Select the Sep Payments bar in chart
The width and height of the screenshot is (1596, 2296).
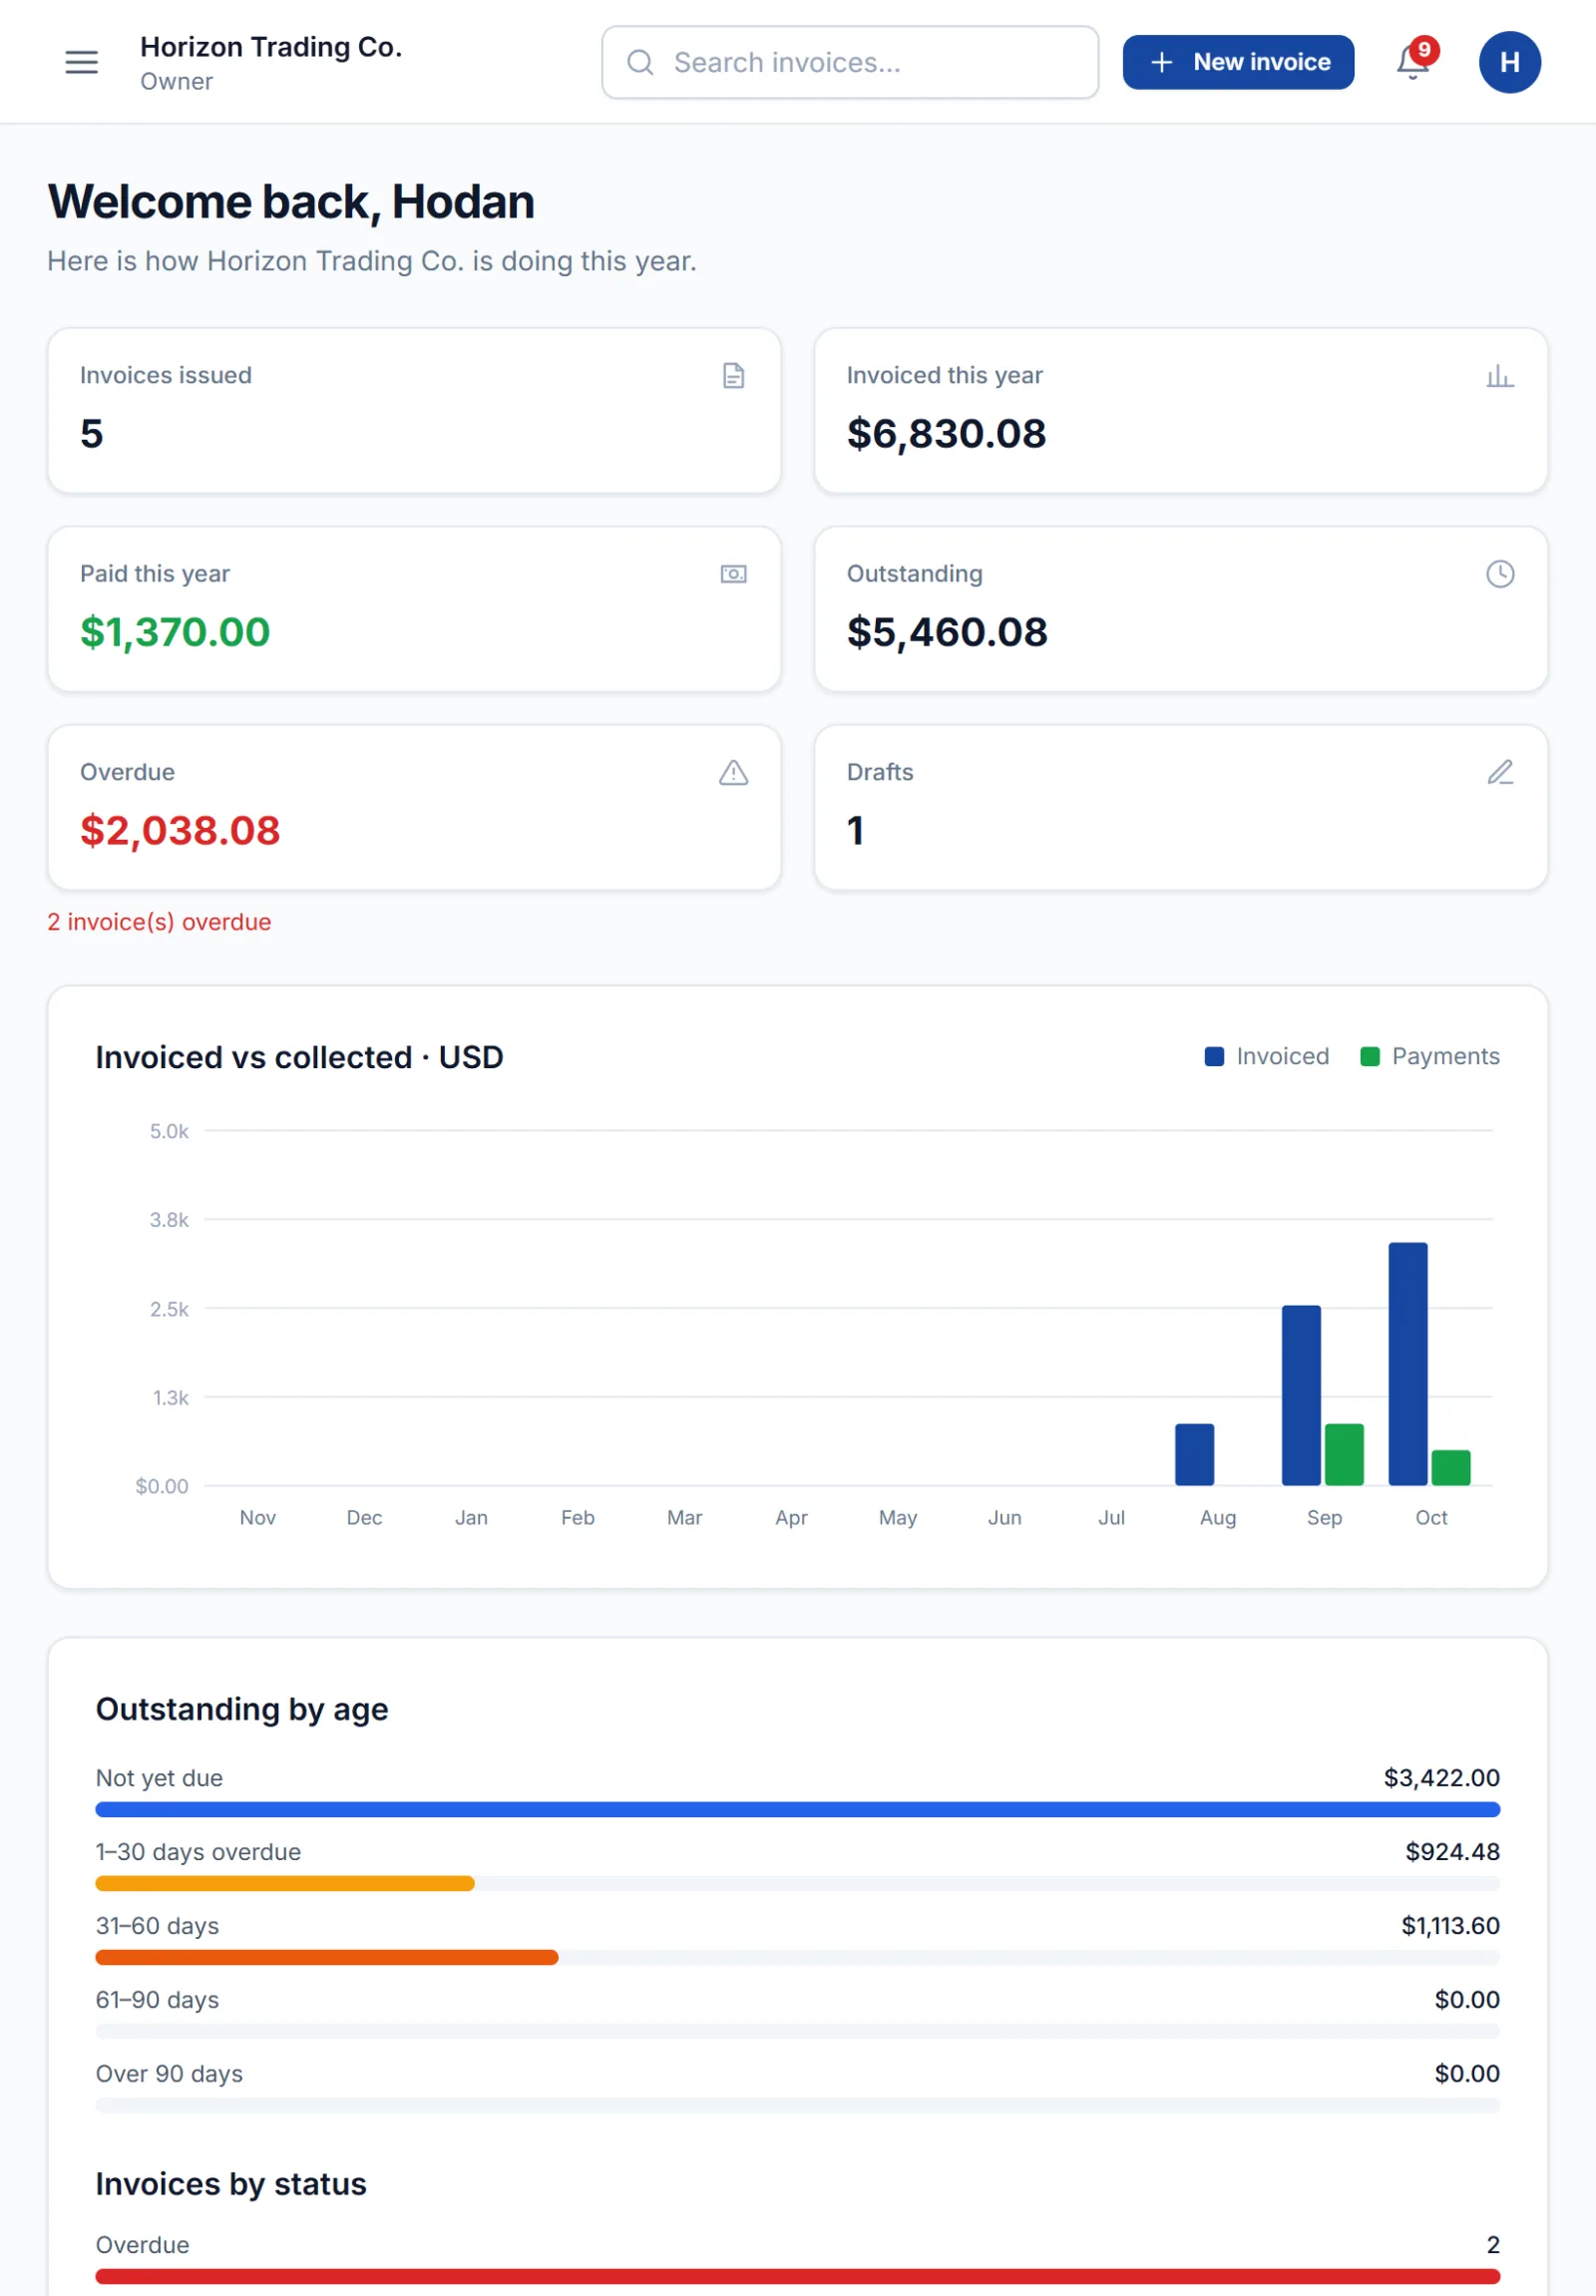[1344, 1454]
